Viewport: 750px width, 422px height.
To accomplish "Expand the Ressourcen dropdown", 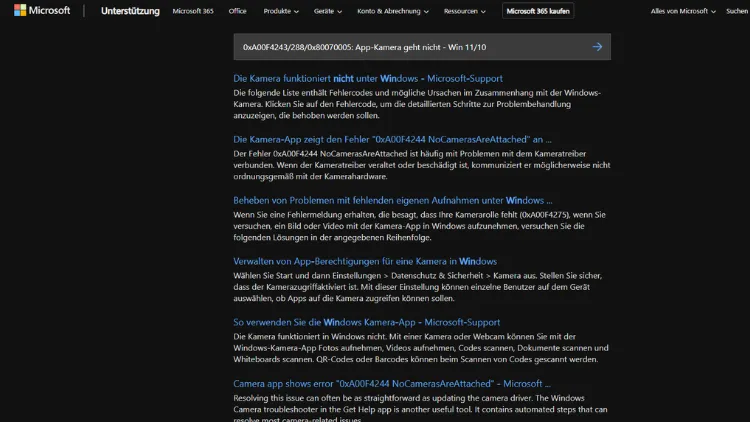I will tap(464, 11).
